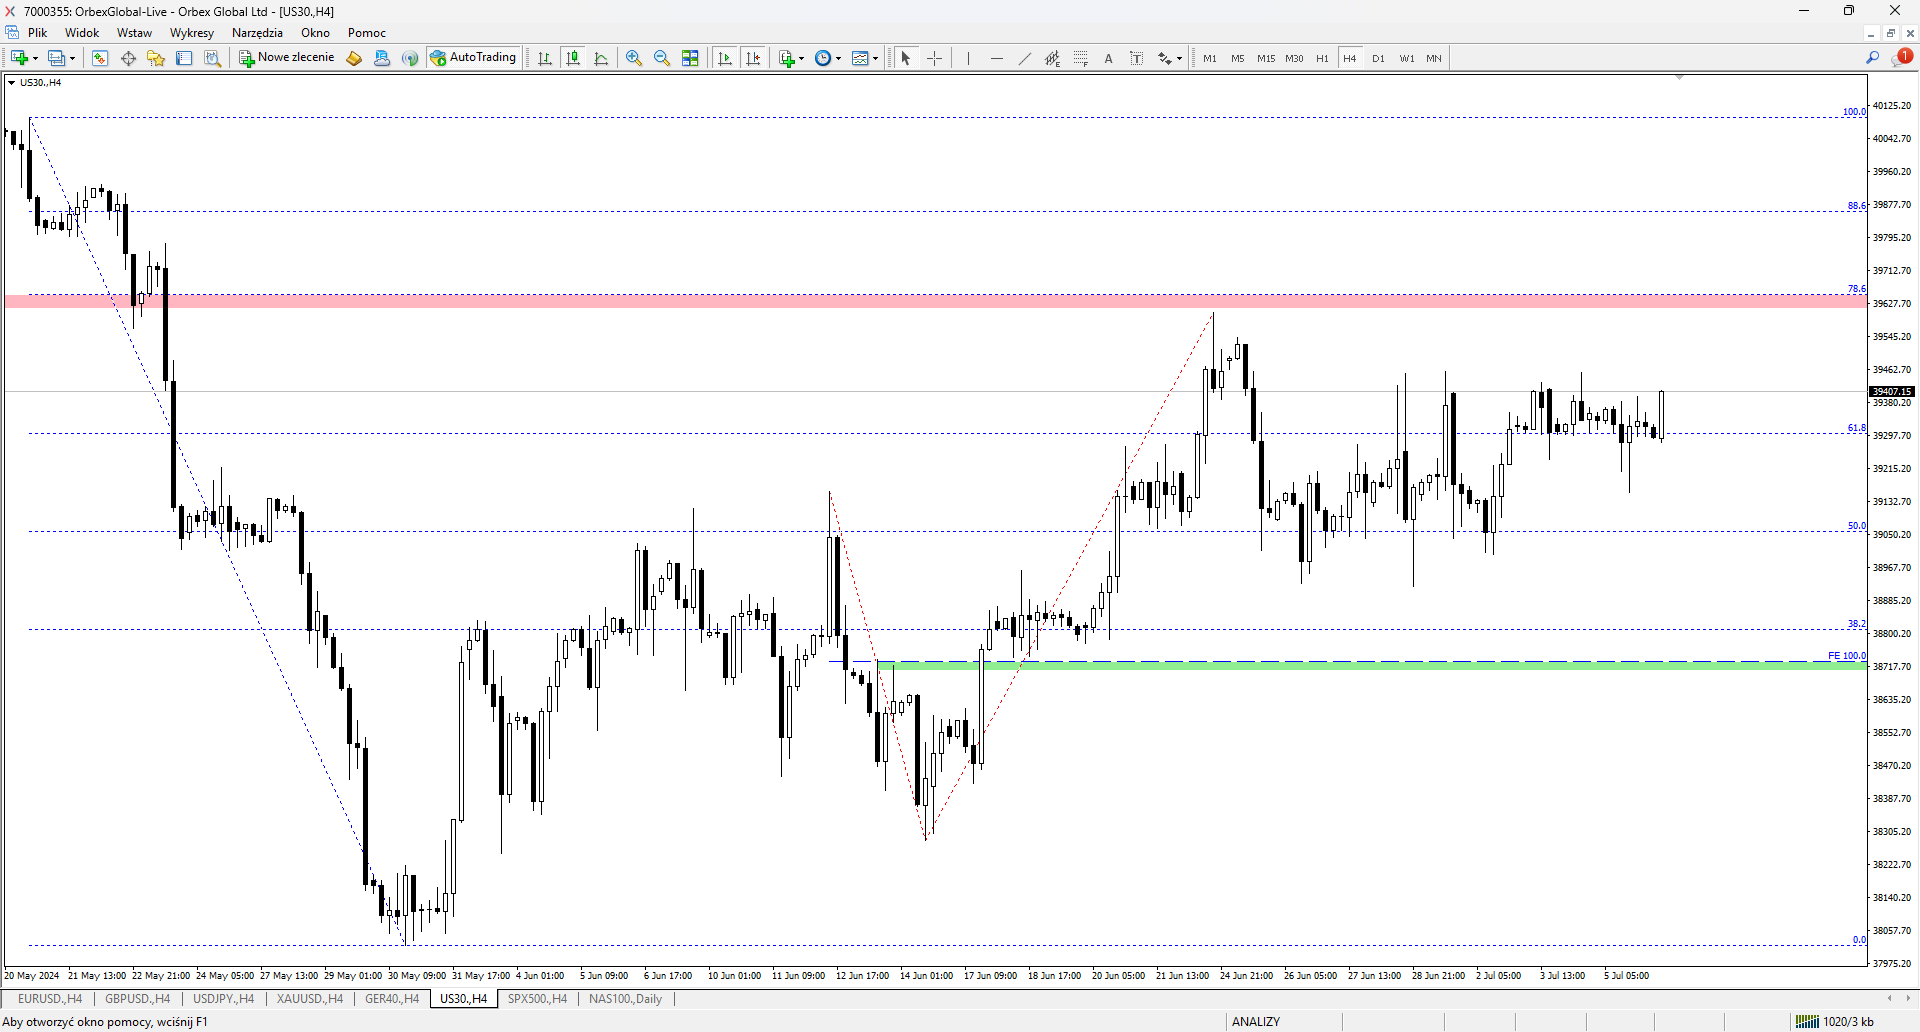Switch to NAS100,Daily chart tab
This screenshot has width=1920, height=1032.
pyautogui.click(x=625, y=999)
